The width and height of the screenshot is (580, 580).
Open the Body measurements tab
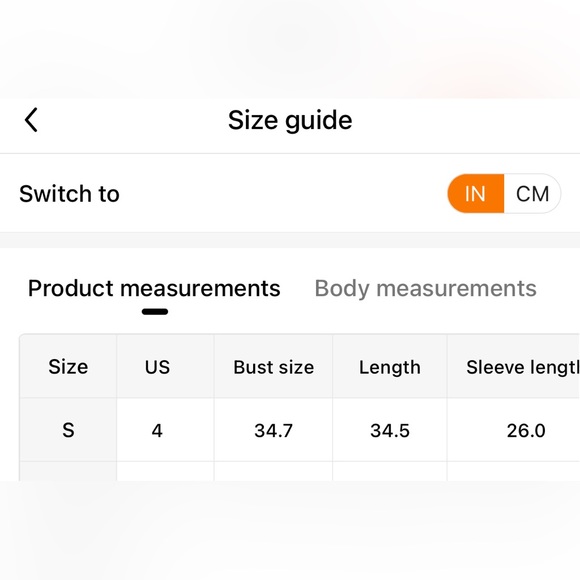[x=425, y=288]
